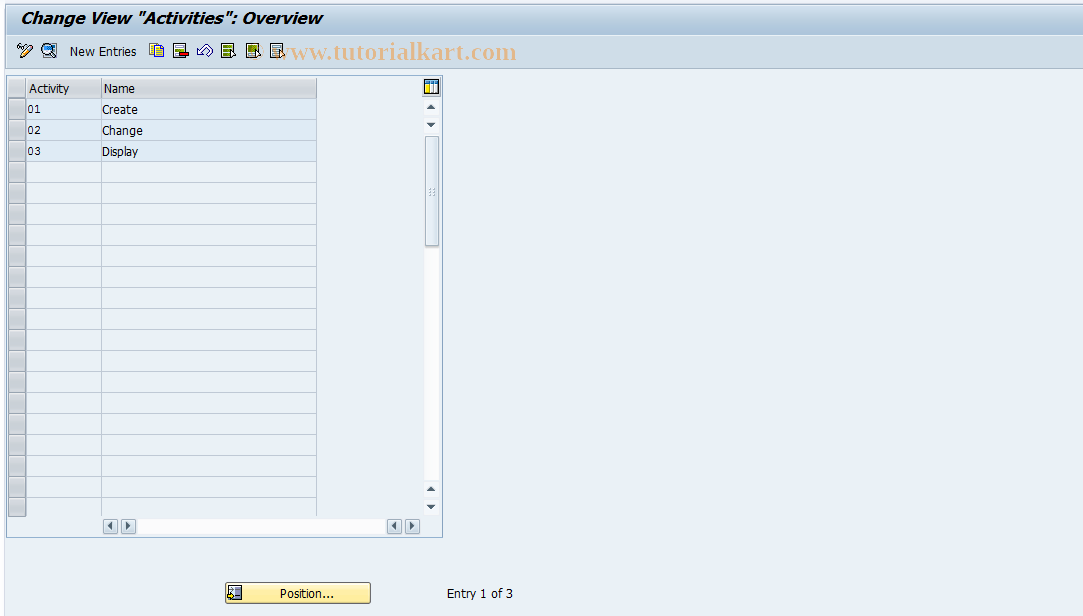This screenshot has width=1083, height=616.
Task: Click the right-side horizontal scroll left arrow
Action: coord(394,526)
